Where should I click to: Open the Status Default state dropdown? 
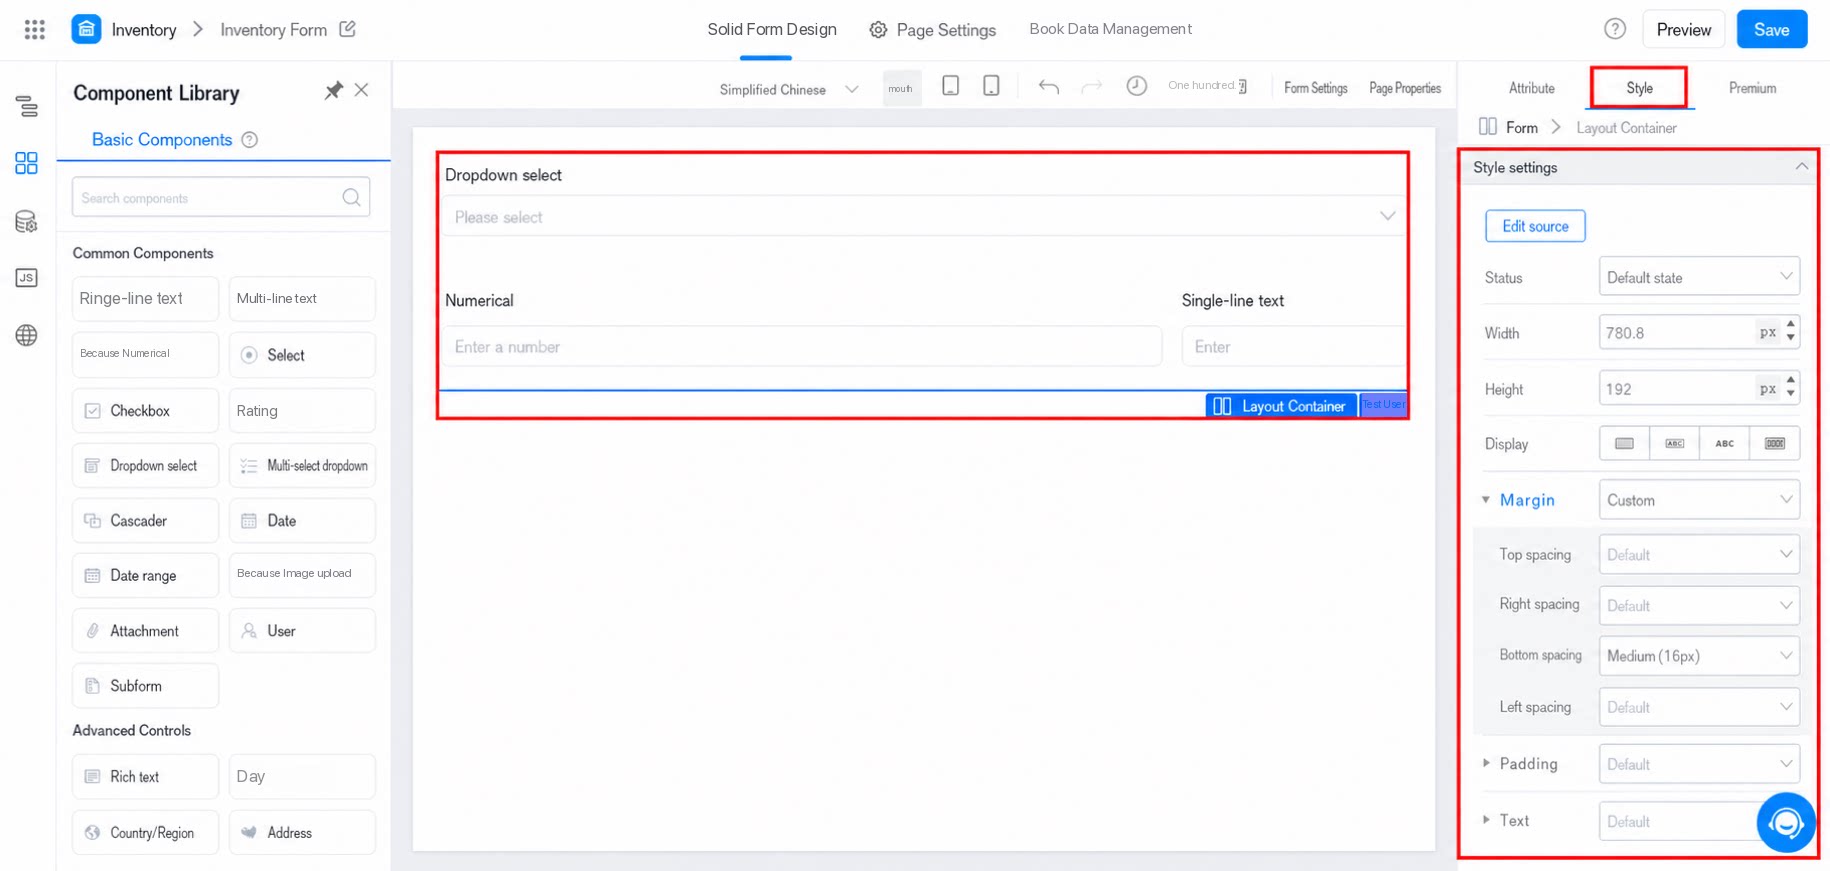[1699, 277]
